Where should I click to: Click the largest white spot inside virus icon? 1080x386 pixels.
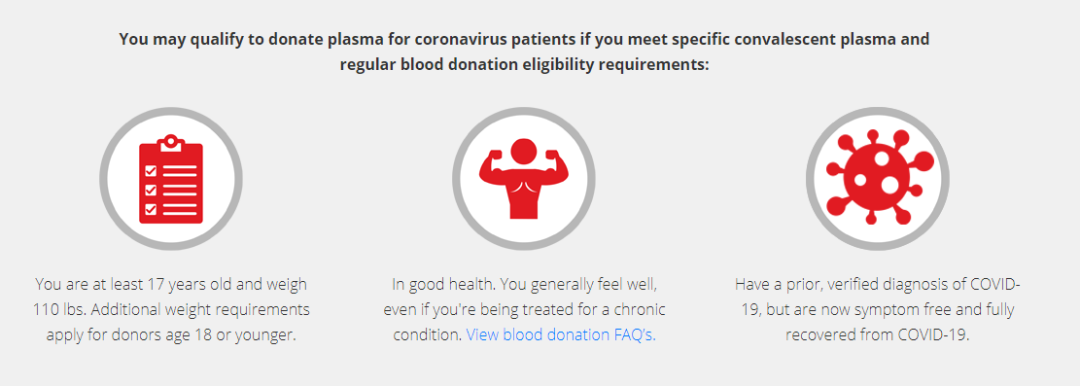click(x=891, y=185)
